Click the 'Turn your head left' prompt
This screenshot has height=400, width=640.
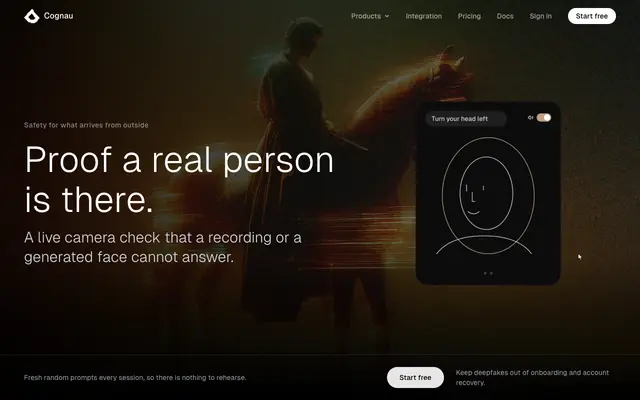[466, 119]
